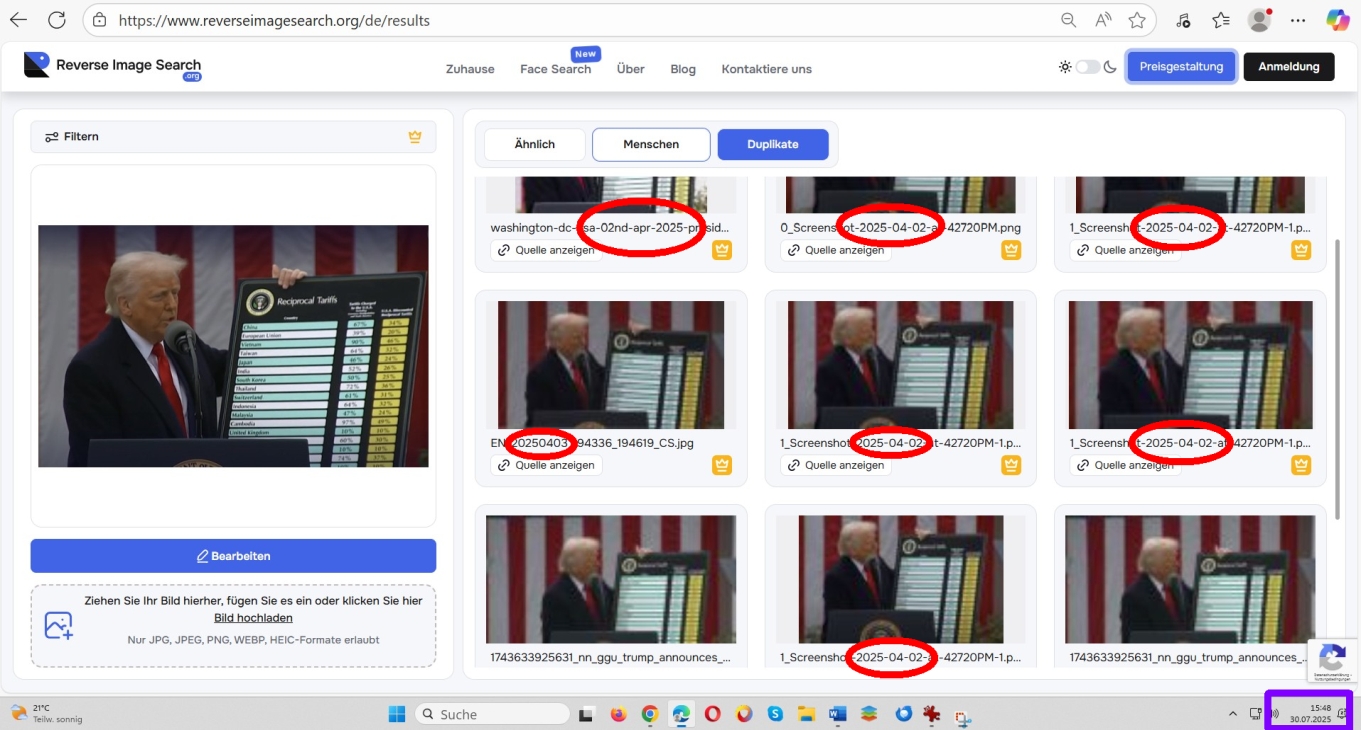The height and width of the screenshot is (730, 1361).
Task: Expand the Filtern filter panel
Action: [233, 137]
